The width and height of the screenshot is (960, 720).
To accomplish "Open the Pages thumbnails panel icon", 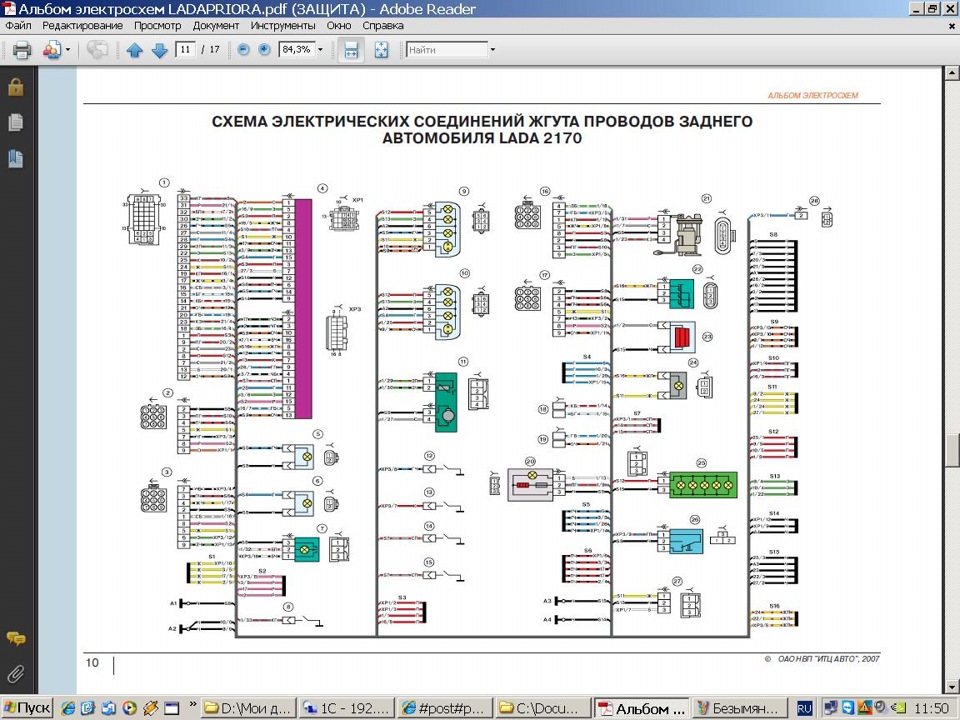I will tap(16, 122).
